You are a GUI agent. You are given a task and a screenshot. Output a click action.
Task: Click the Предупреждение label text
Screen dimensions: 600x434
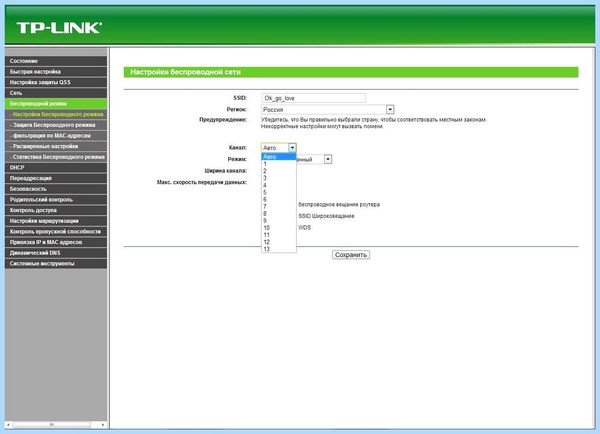[x=223, y=120]
